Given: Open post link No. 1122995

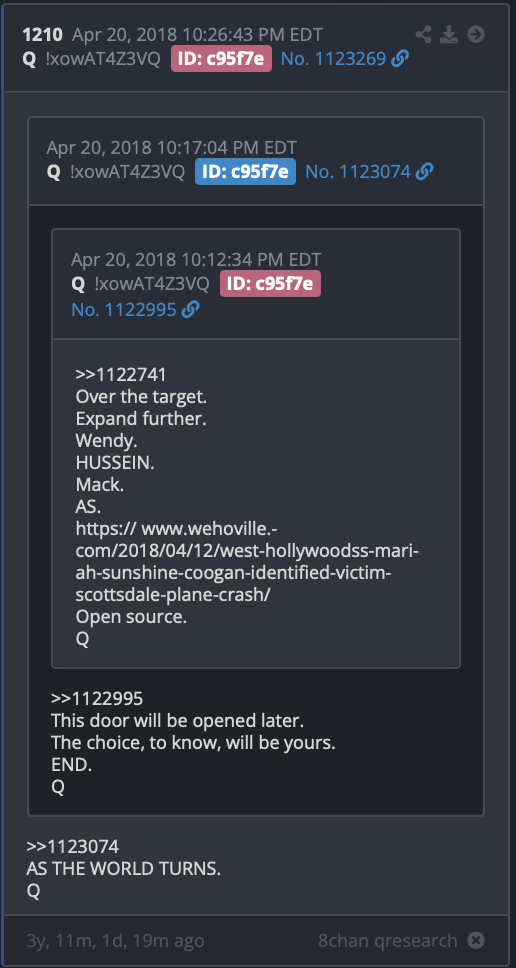Looking at the screenshot, I should 124,309.
